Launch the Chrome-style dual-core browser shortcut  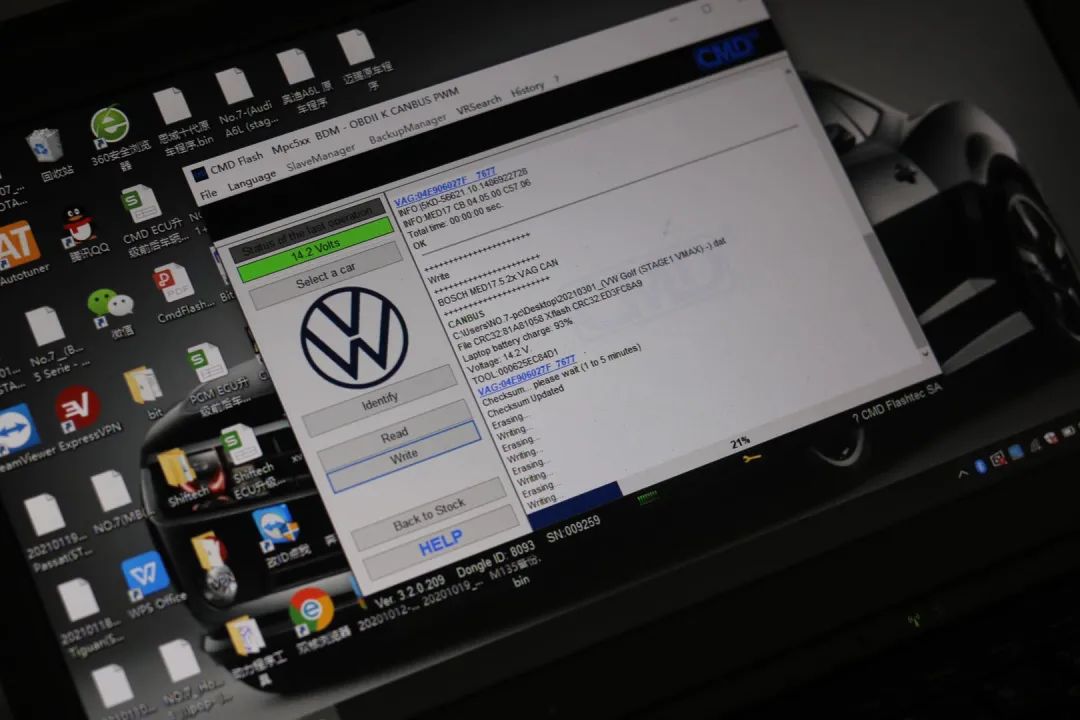tap(311, 610)
